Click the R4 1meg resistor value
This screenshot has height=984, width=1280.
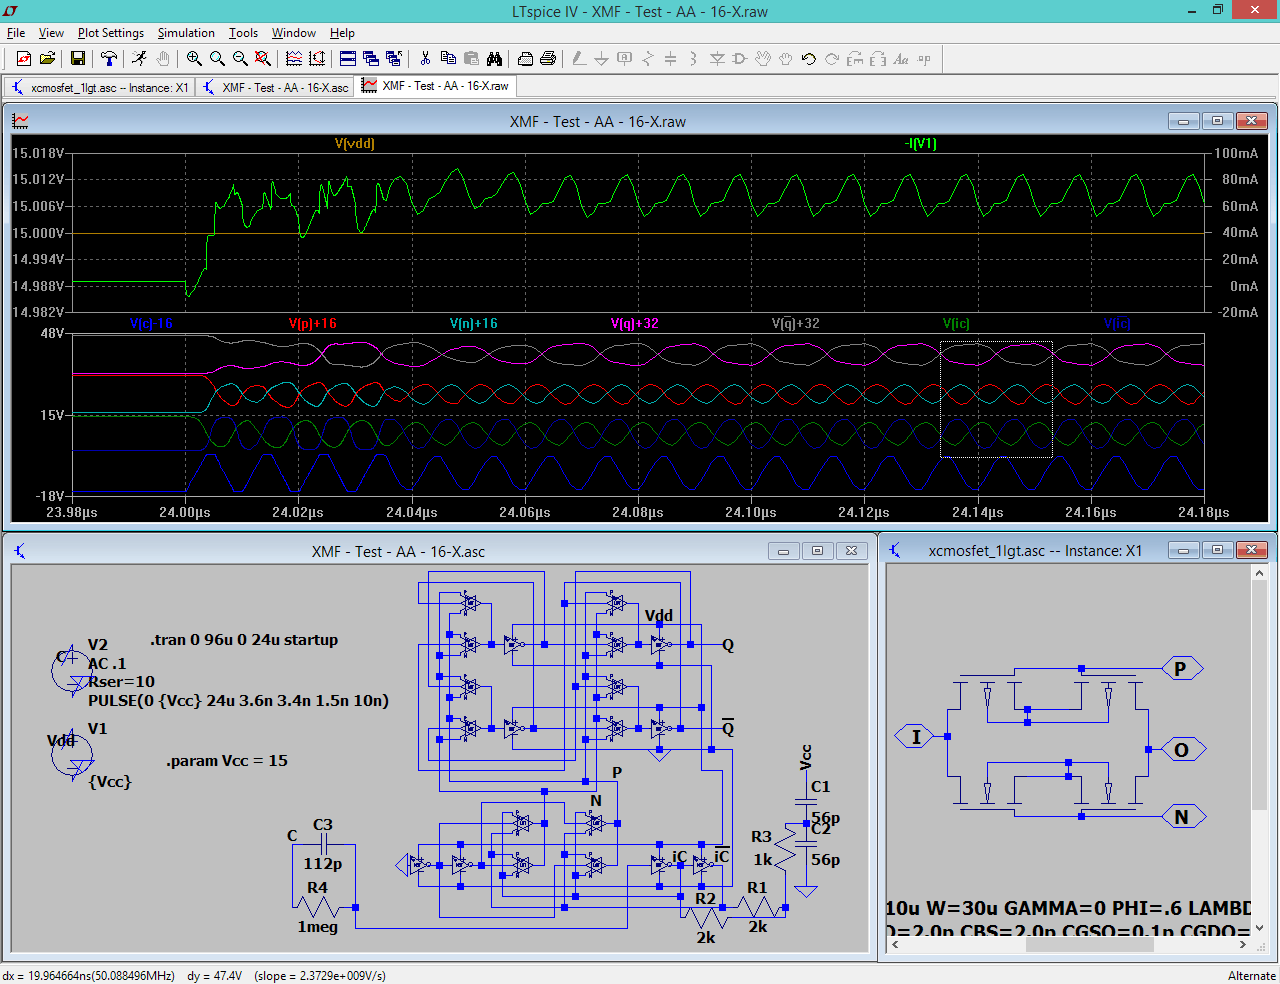pyautogui.click(x=317, y=927)
